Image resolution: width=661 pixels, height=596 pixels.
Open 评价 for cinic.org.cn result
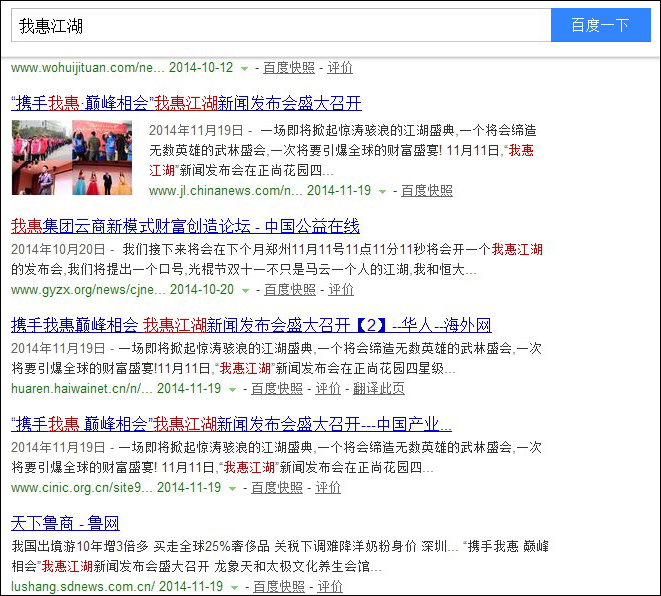(x=328, y=488)
